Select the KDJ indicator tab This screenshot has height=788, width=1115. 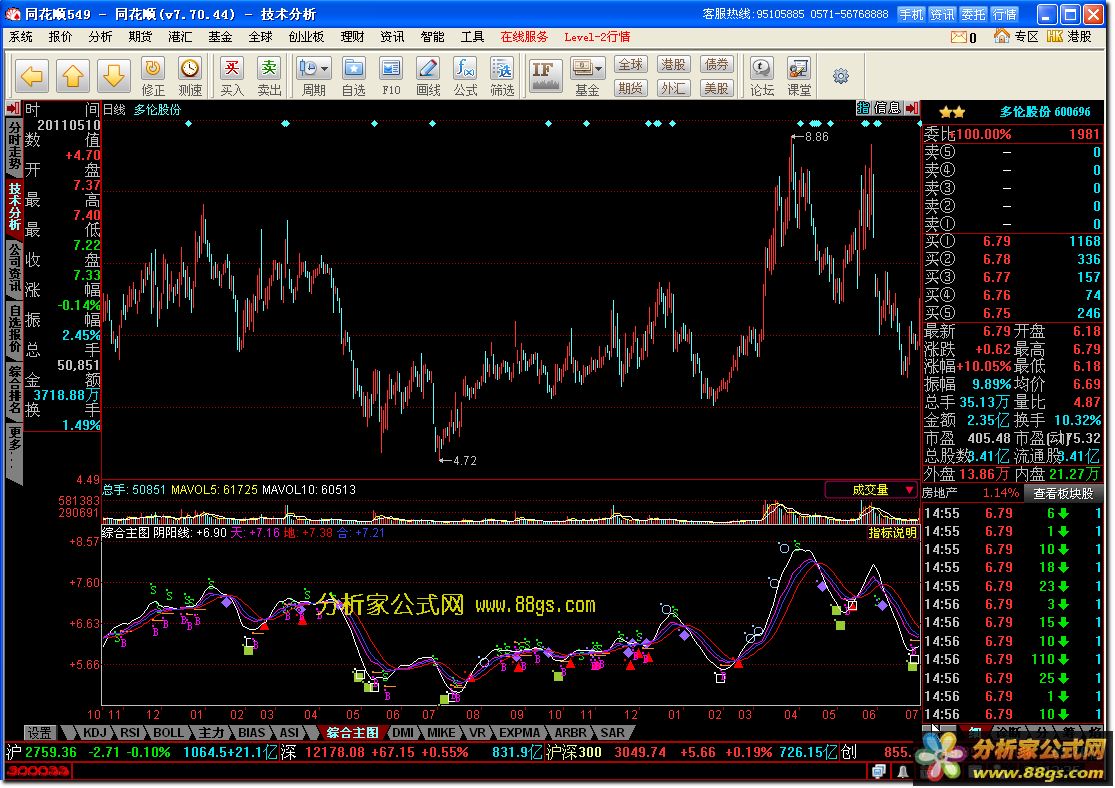click(x=95, y=733)
